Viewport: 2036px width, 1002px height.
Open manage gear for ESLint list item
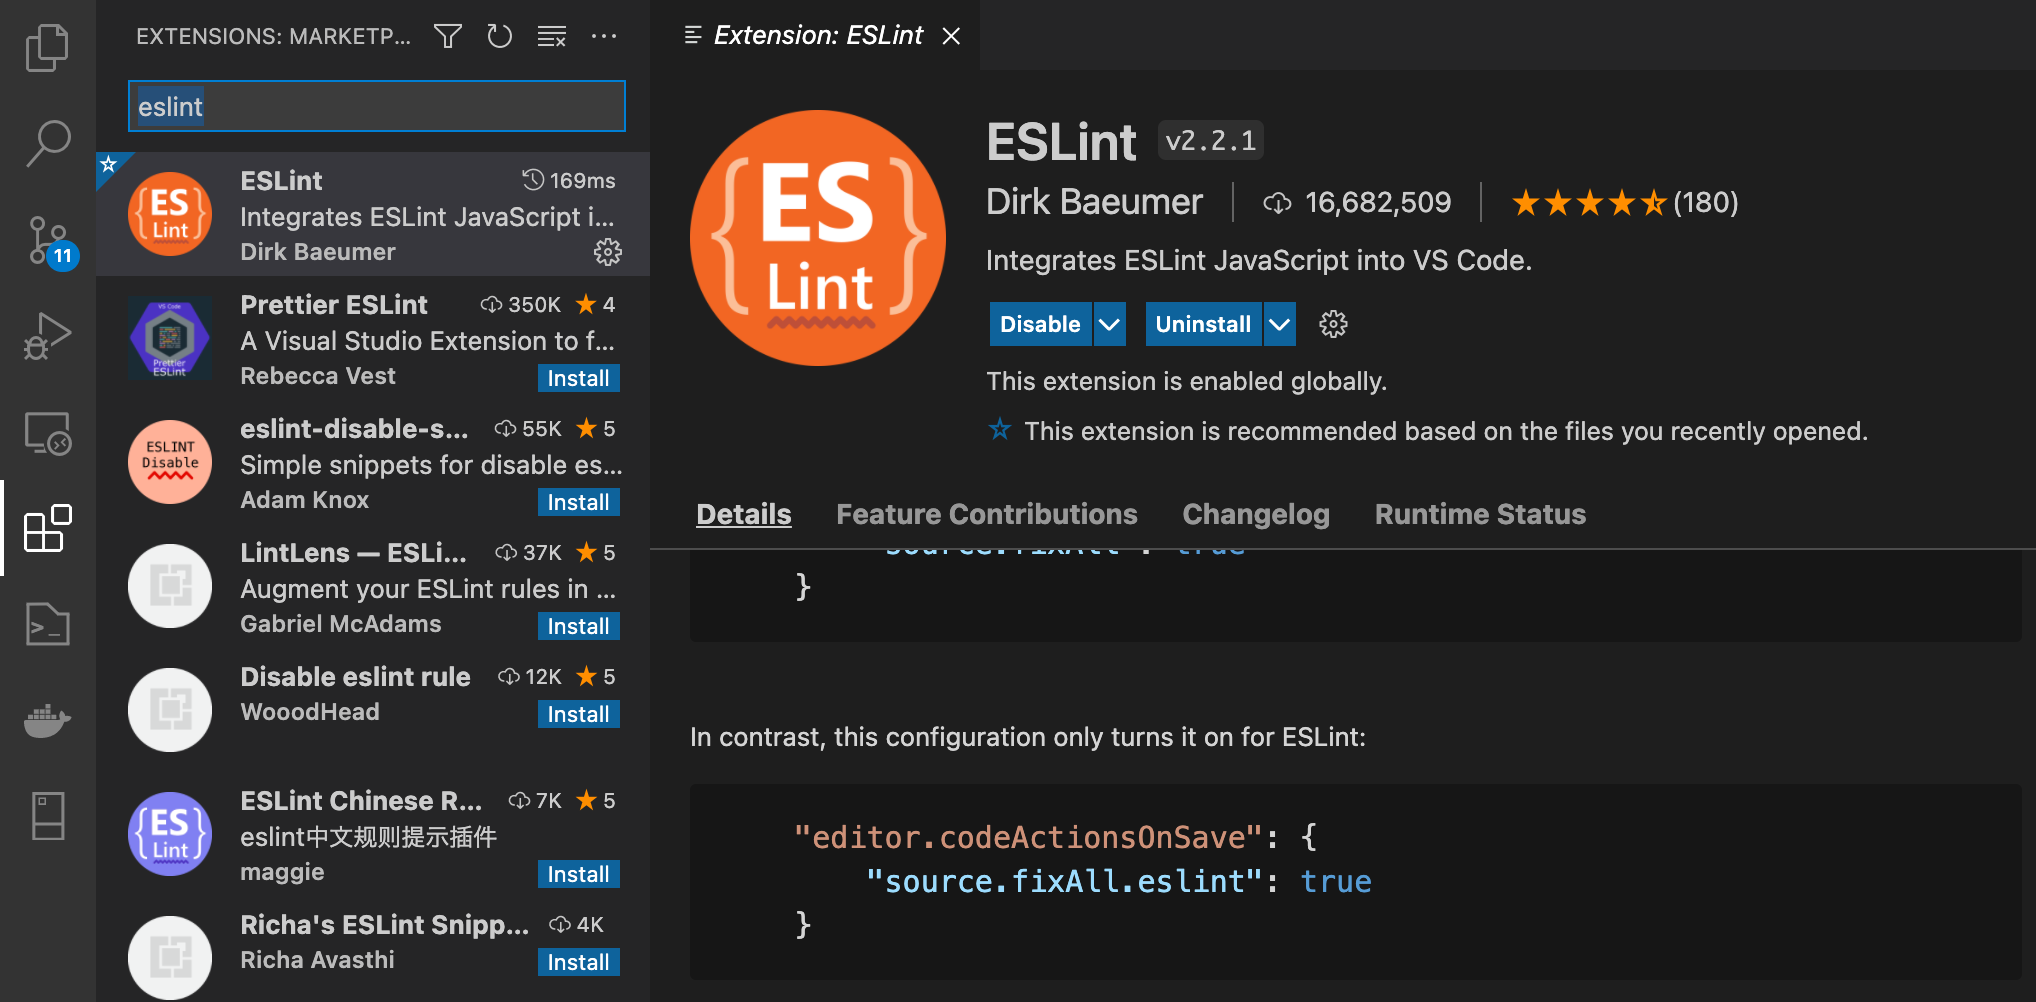608,252
